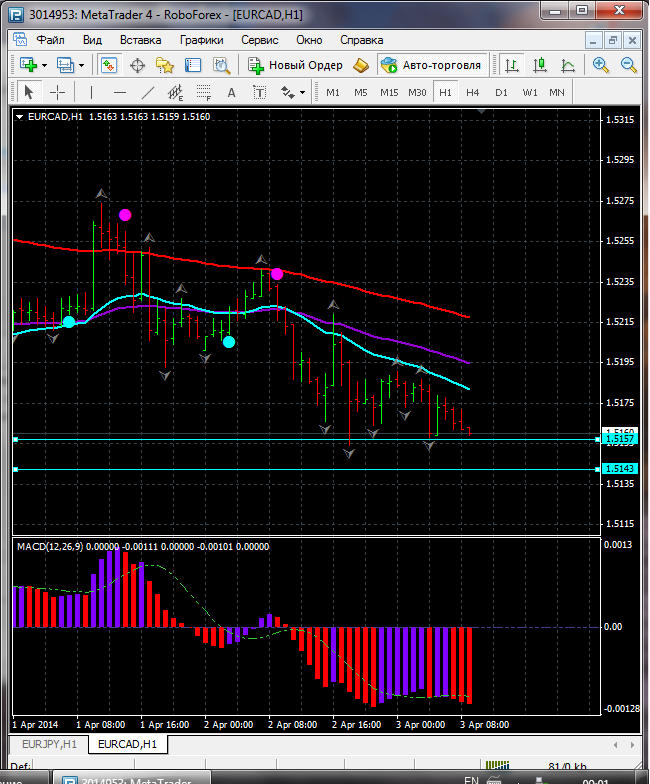The height and width of the screenshot is (784, 650).
Task: Click the 1.5157 price label
Action: (620, 438)
